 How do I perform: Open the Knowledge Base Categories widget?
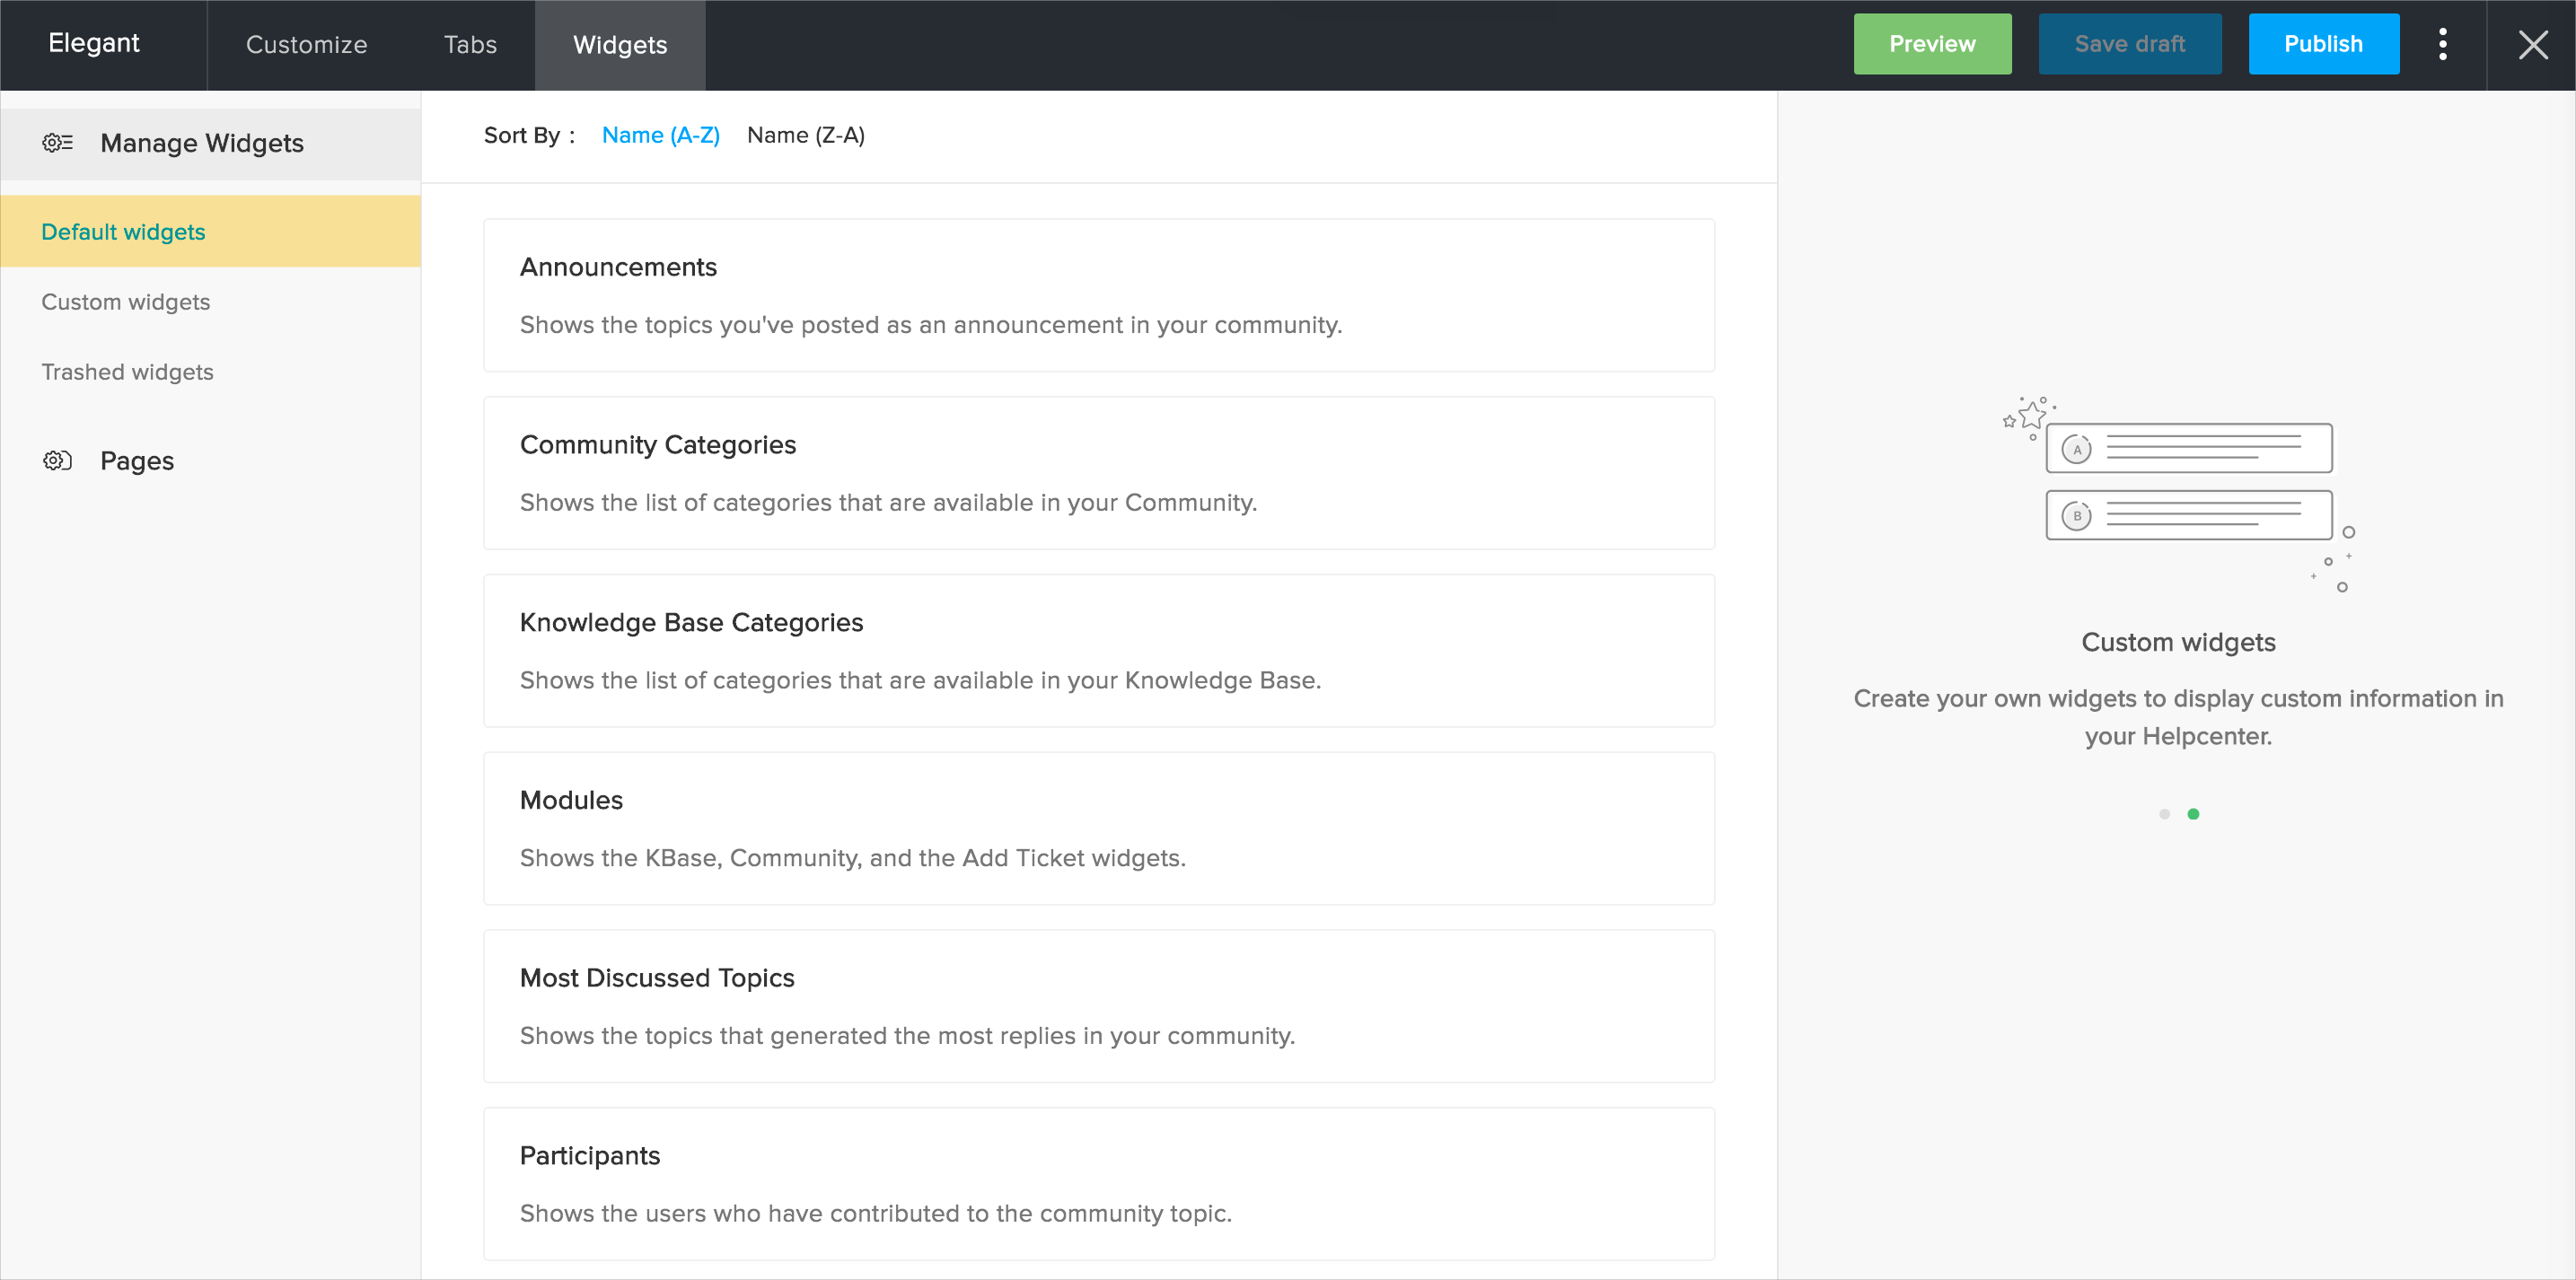point(1098,650)
